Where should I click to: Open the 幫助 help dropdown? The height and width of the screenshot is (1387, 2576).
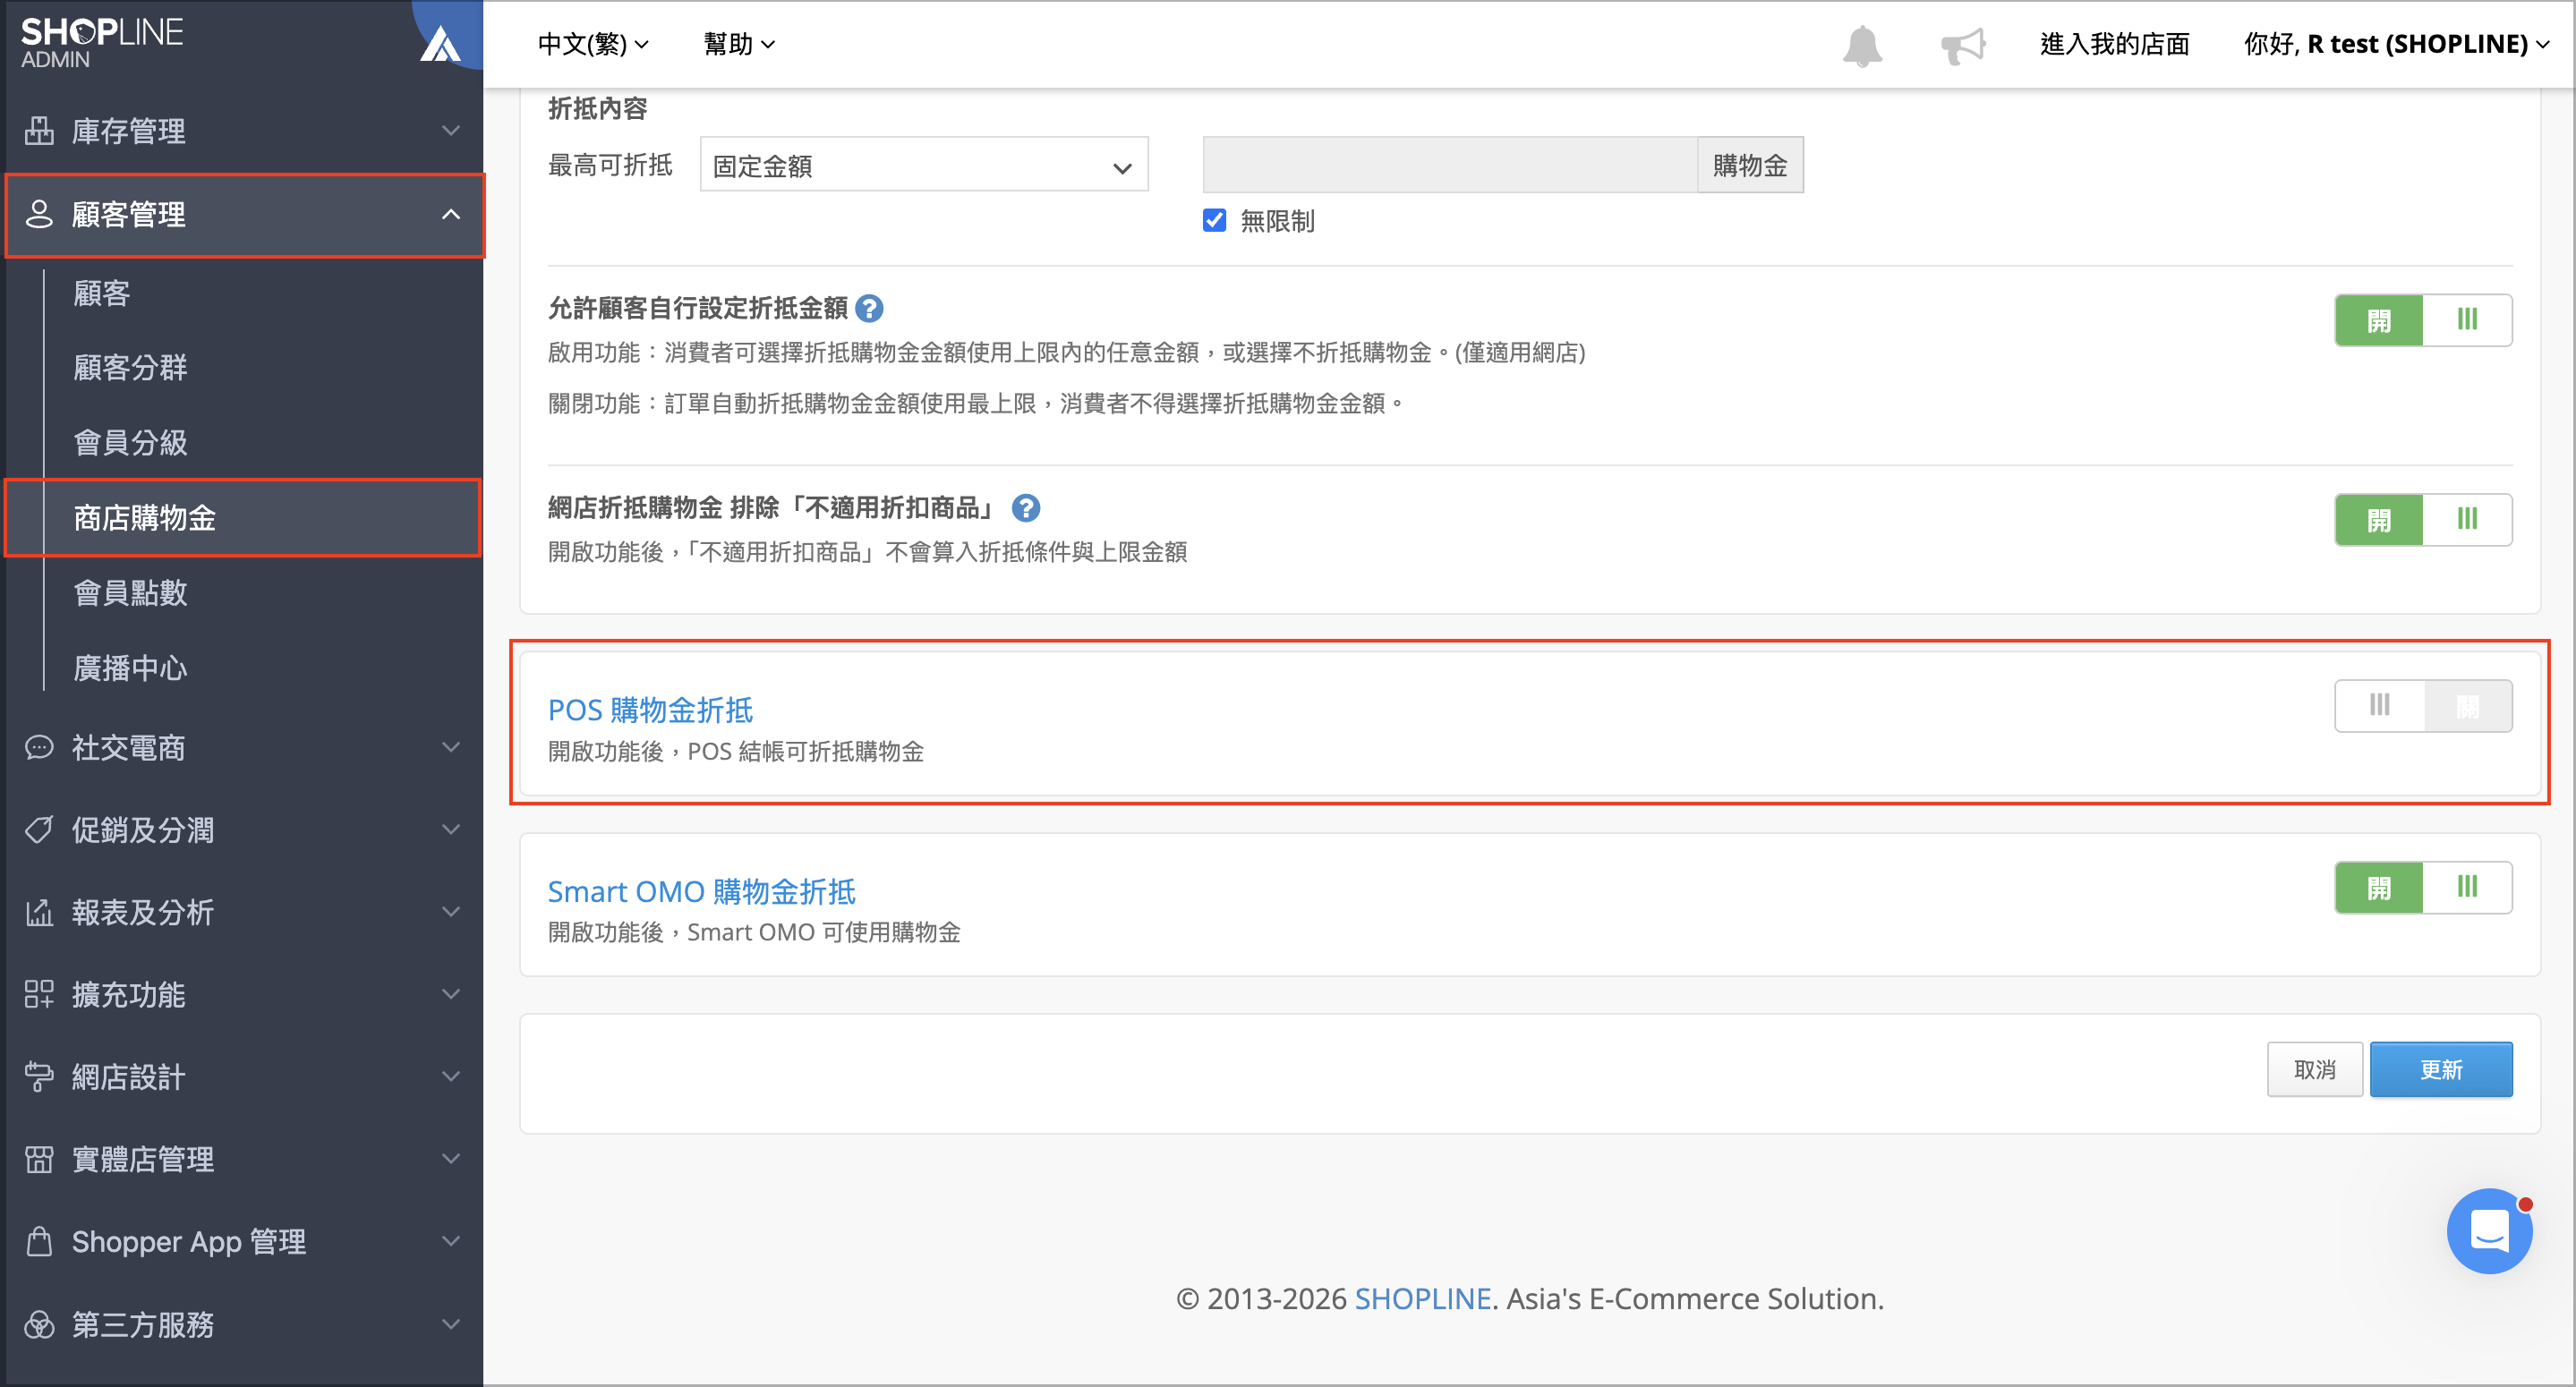click(739, 44)
